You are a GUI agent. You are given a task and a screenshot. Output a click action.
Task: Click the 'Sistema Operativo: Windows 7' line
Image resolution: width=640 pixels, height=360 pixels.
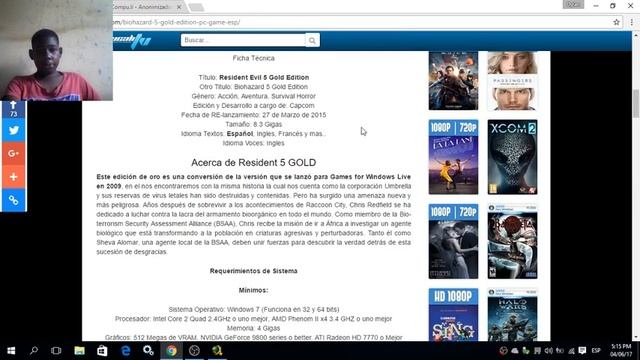pos(253,309)
